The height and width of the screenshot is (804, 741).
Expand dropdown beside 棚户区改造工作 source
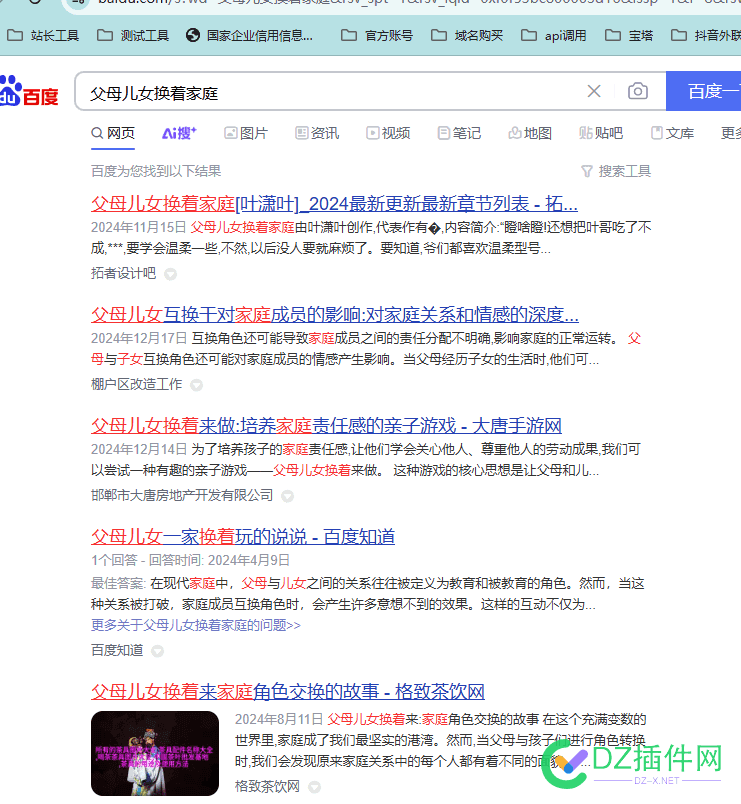point(196,385)
